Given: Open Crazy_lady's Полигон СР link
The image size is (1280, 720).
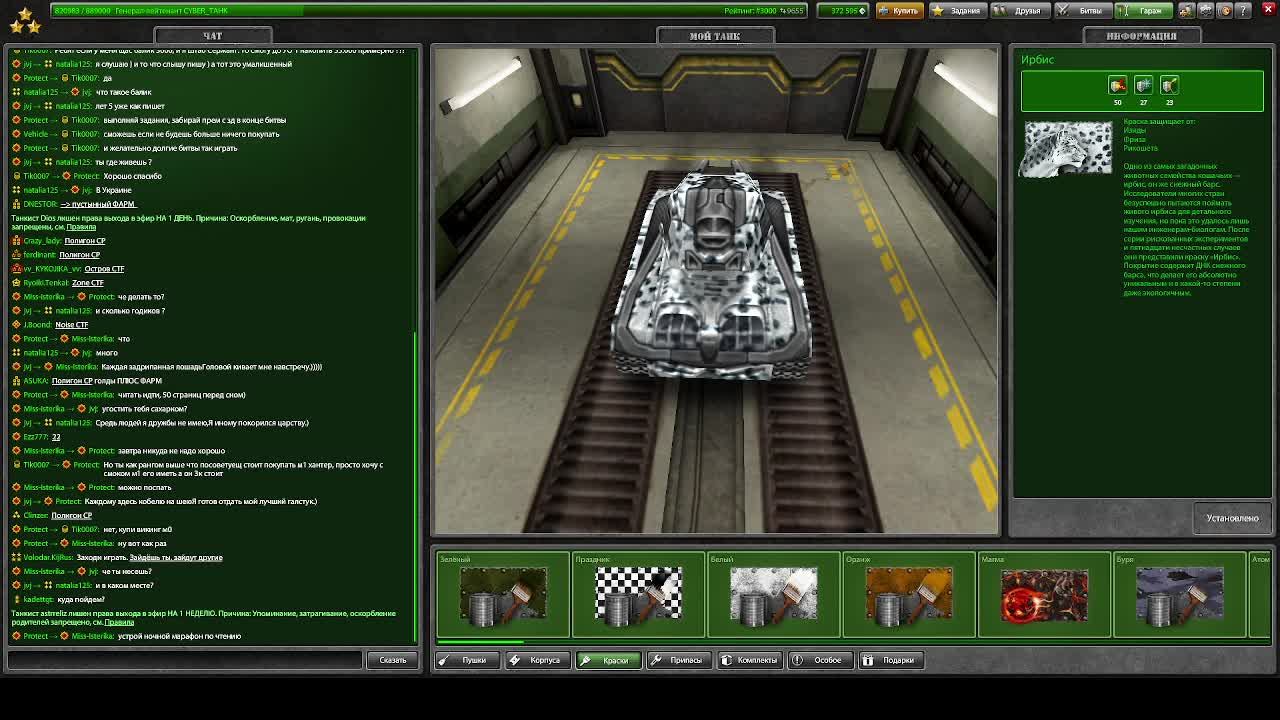Looking at the screenshot, I should tap(85, 241).
